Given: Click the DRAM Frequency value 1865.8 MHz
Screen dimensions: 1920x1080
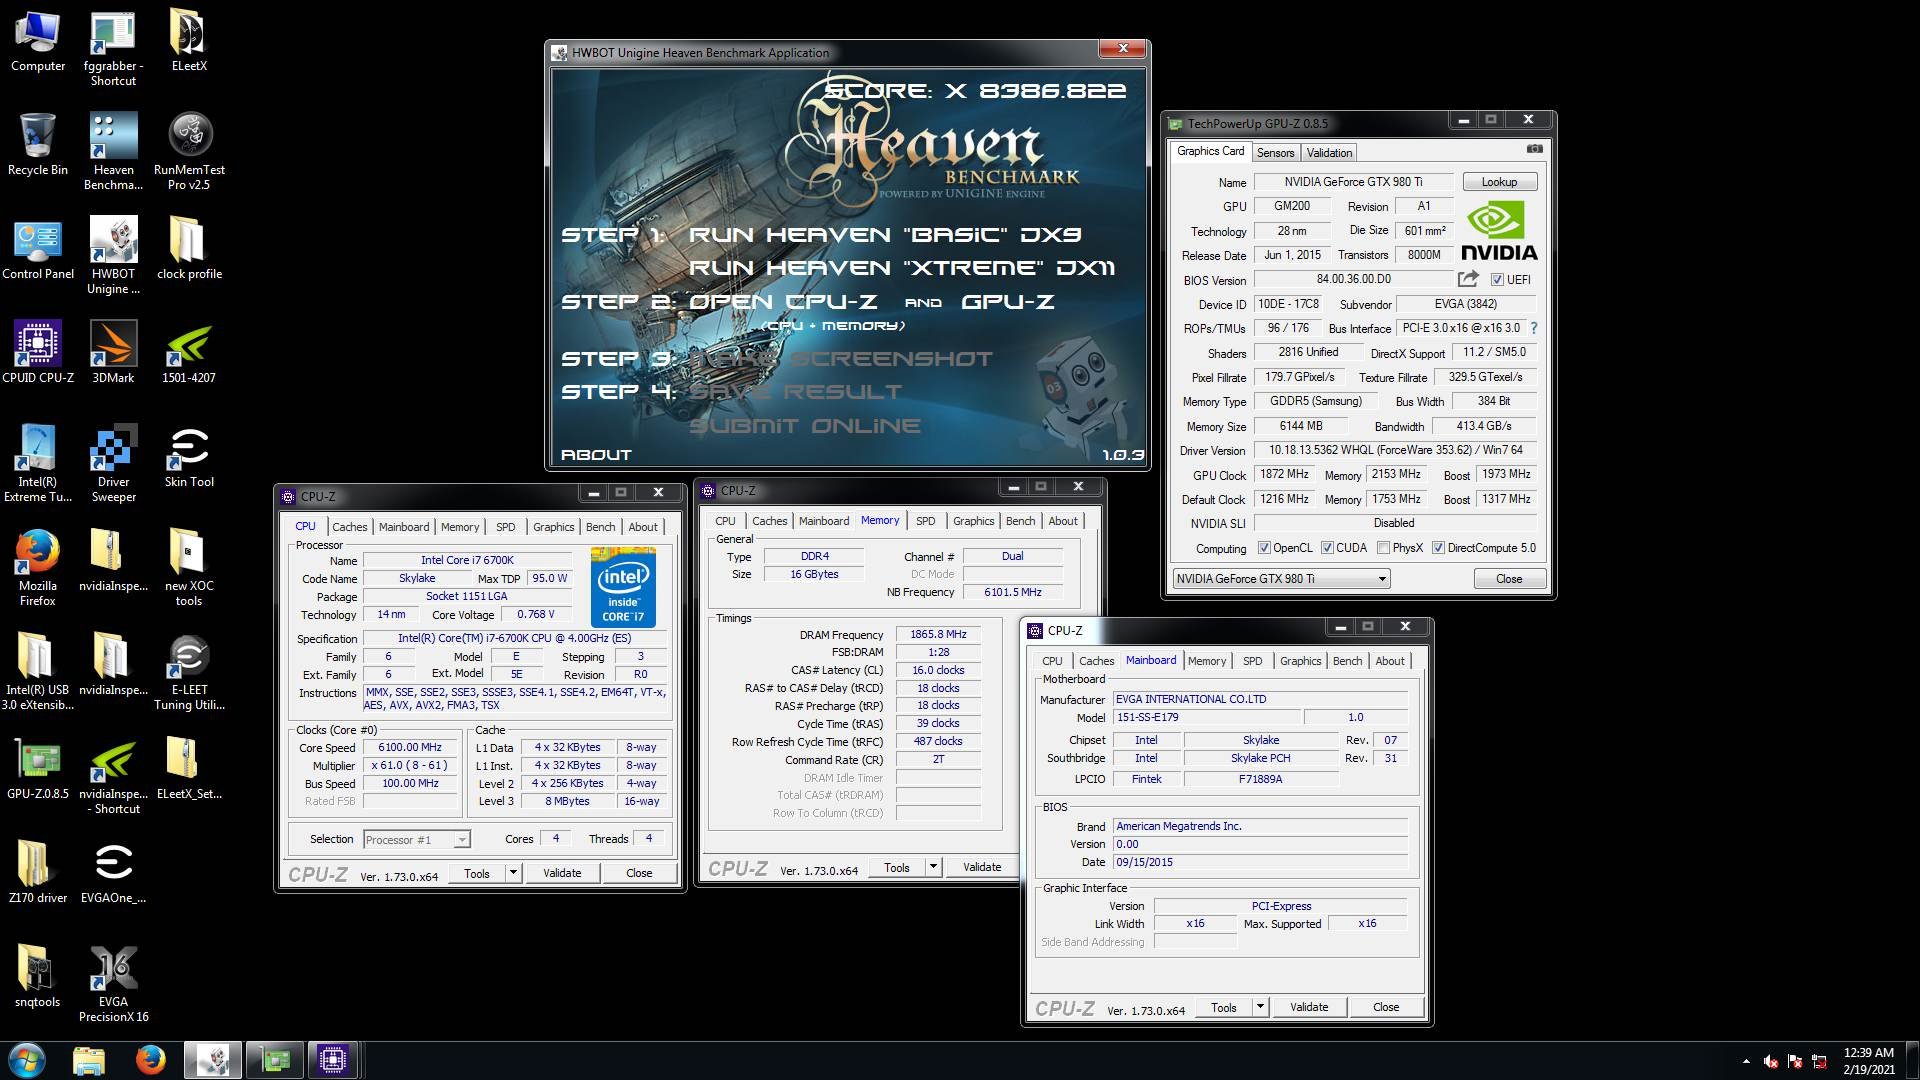Looking at the screenshot, I should (x=938, y=635).
